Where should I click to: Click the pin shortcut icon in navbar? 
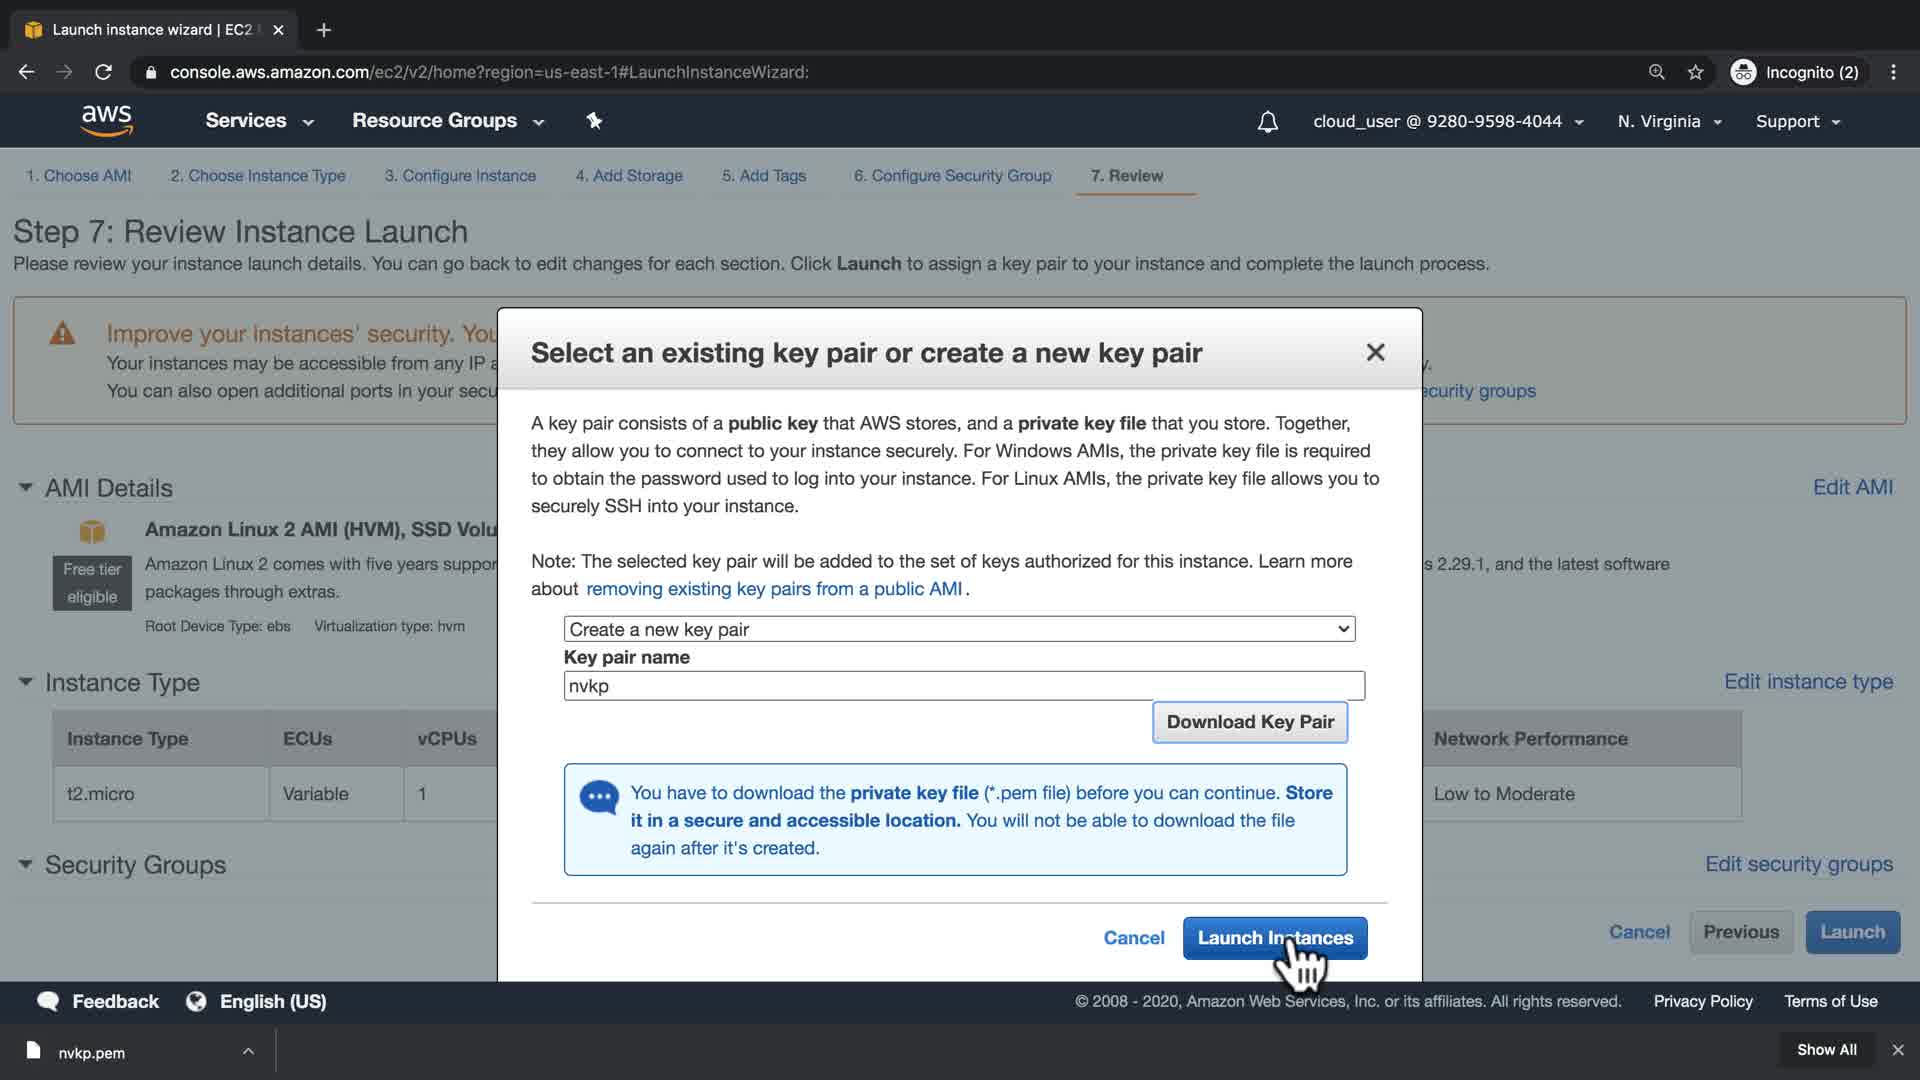pos(594,121)
